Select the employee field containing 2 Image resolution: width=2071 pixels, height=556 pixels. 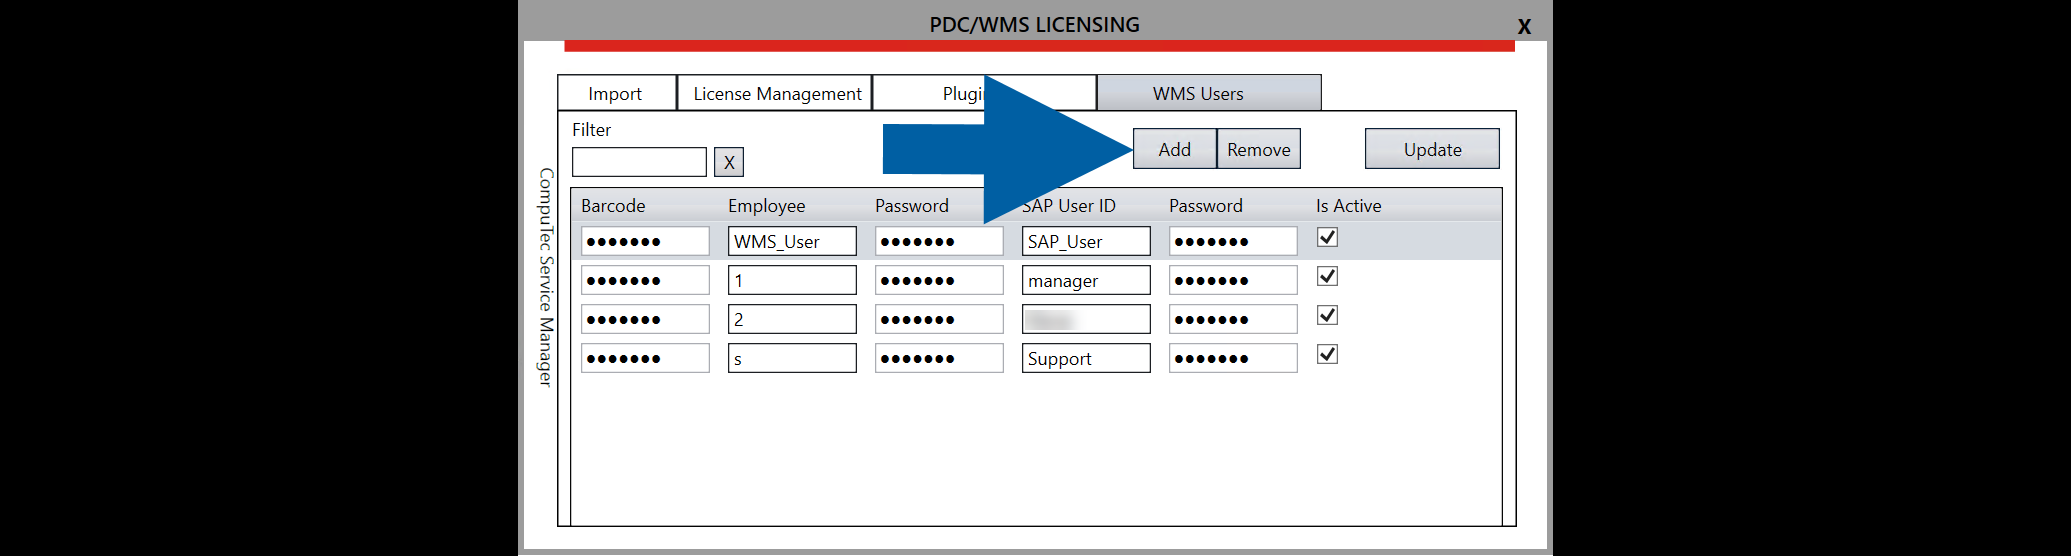pos(792,319)
